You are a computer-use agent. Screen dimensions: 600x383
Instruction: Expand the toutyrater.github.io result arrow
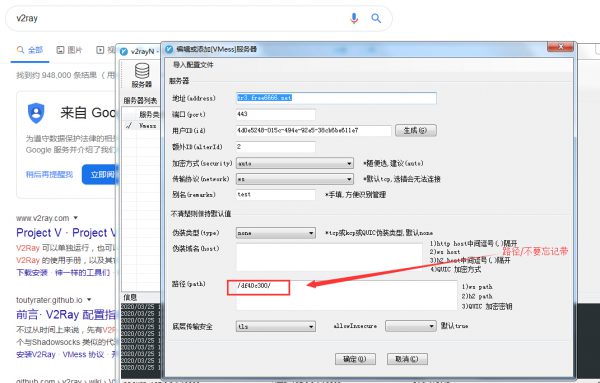[89, 300]
